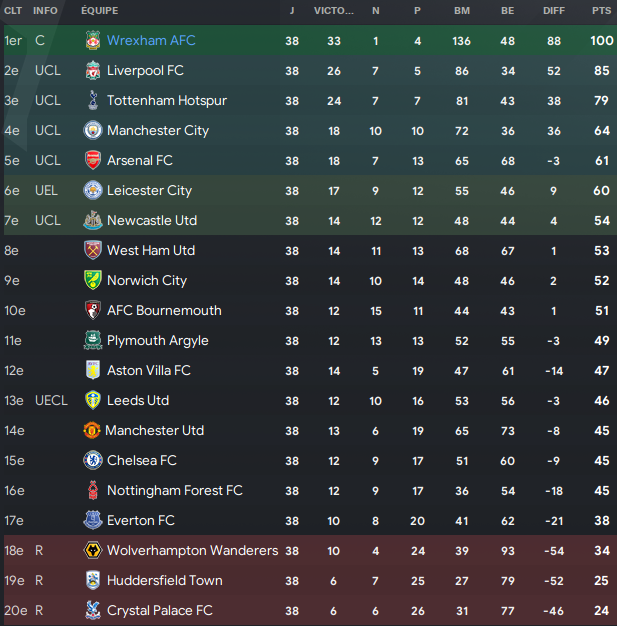Click the Arsenal FC cannon crest
The height and width of the screenshot is (626, 617).
point(93,160)
